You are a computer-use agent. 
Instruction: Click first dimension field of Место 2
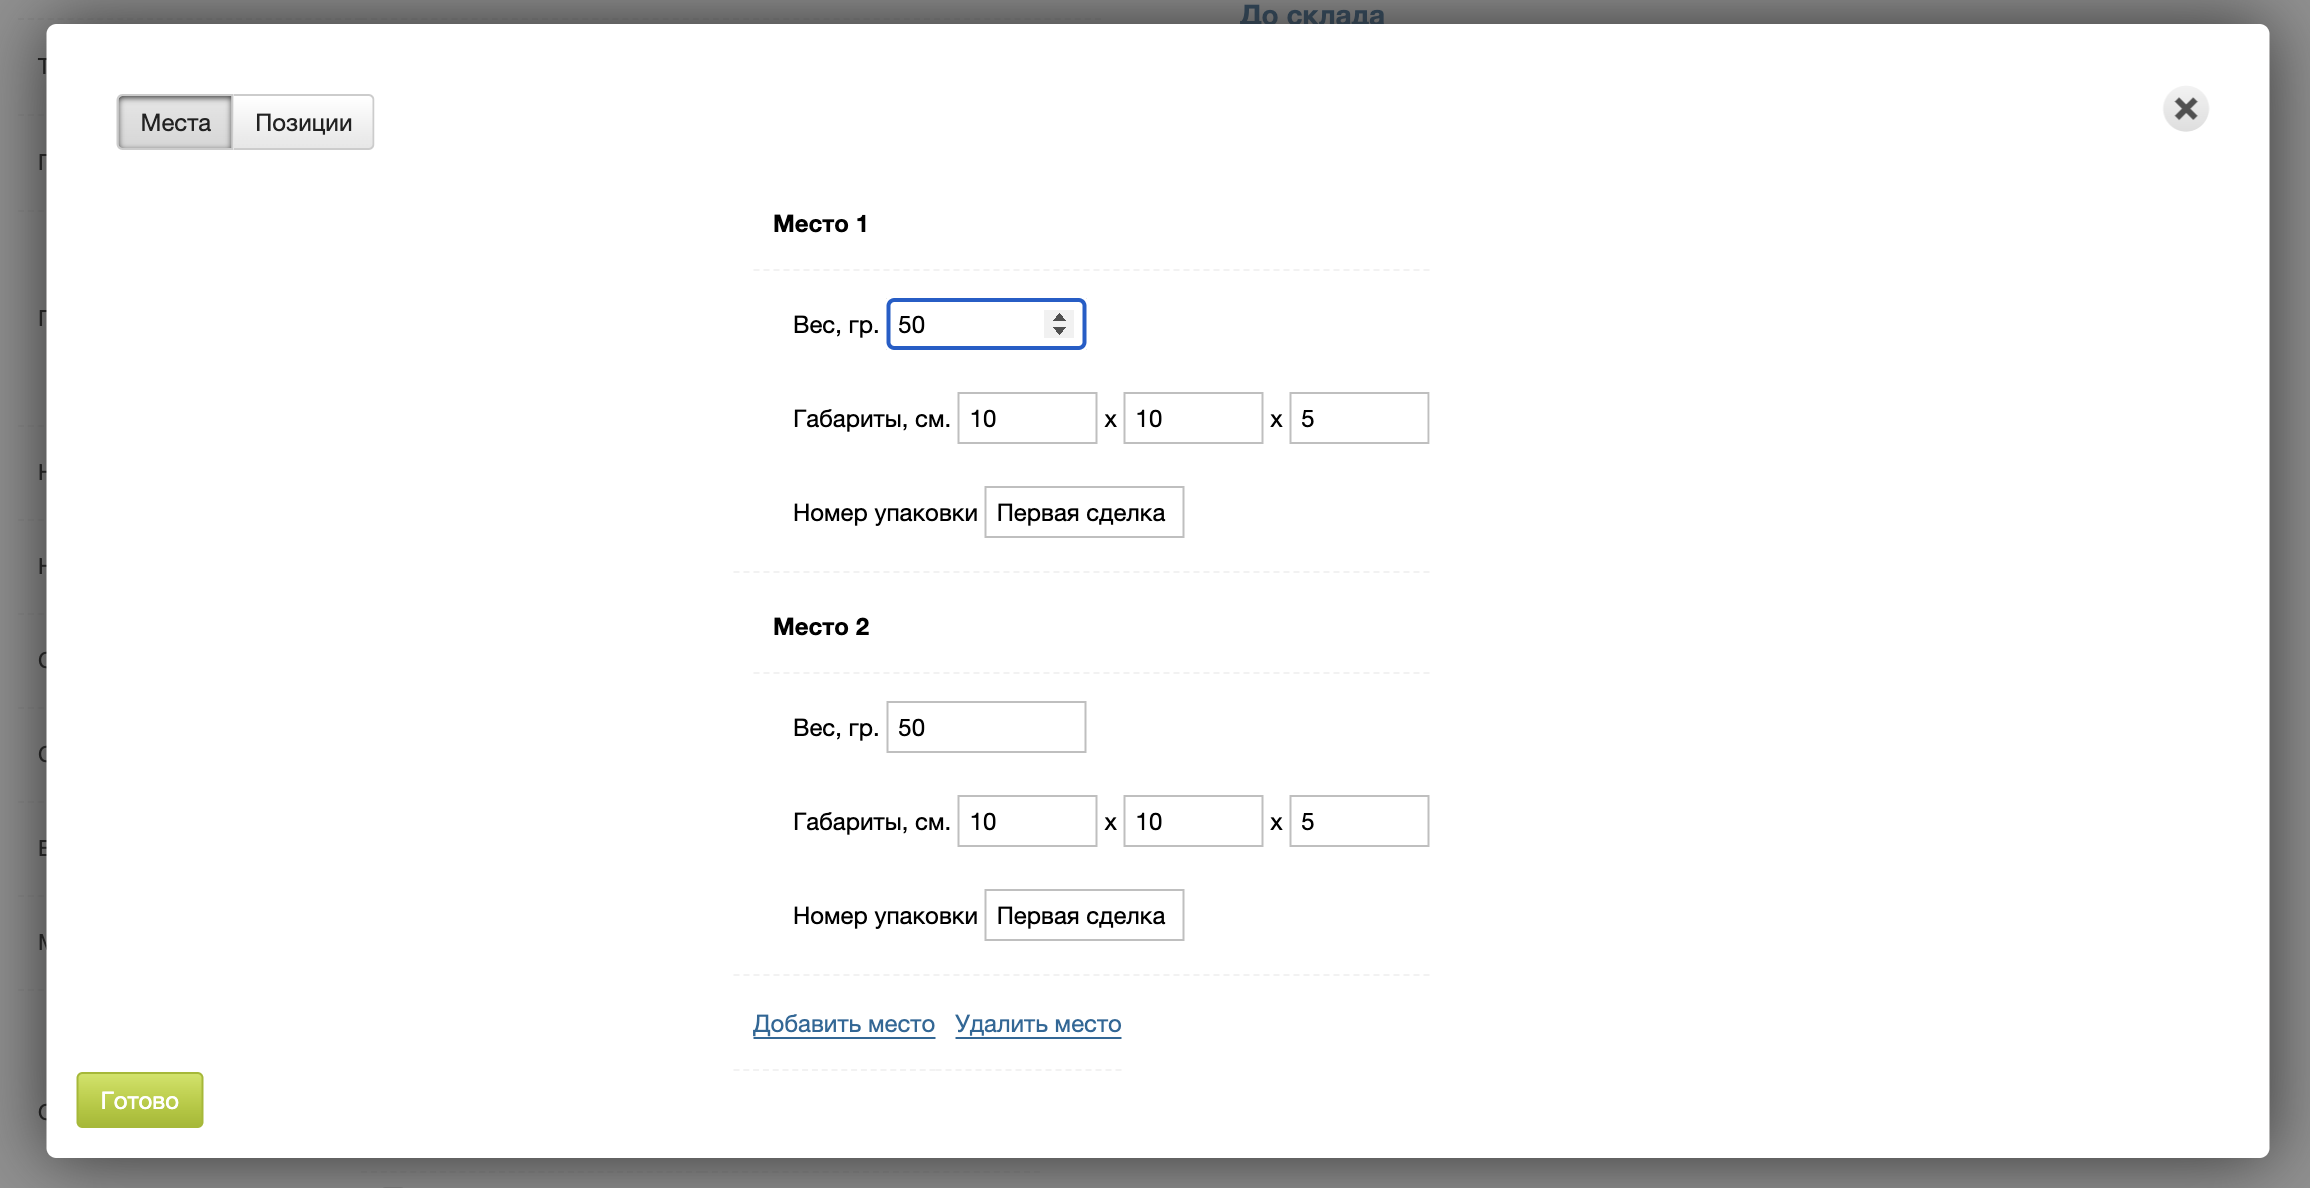(x=1026, y=821)
